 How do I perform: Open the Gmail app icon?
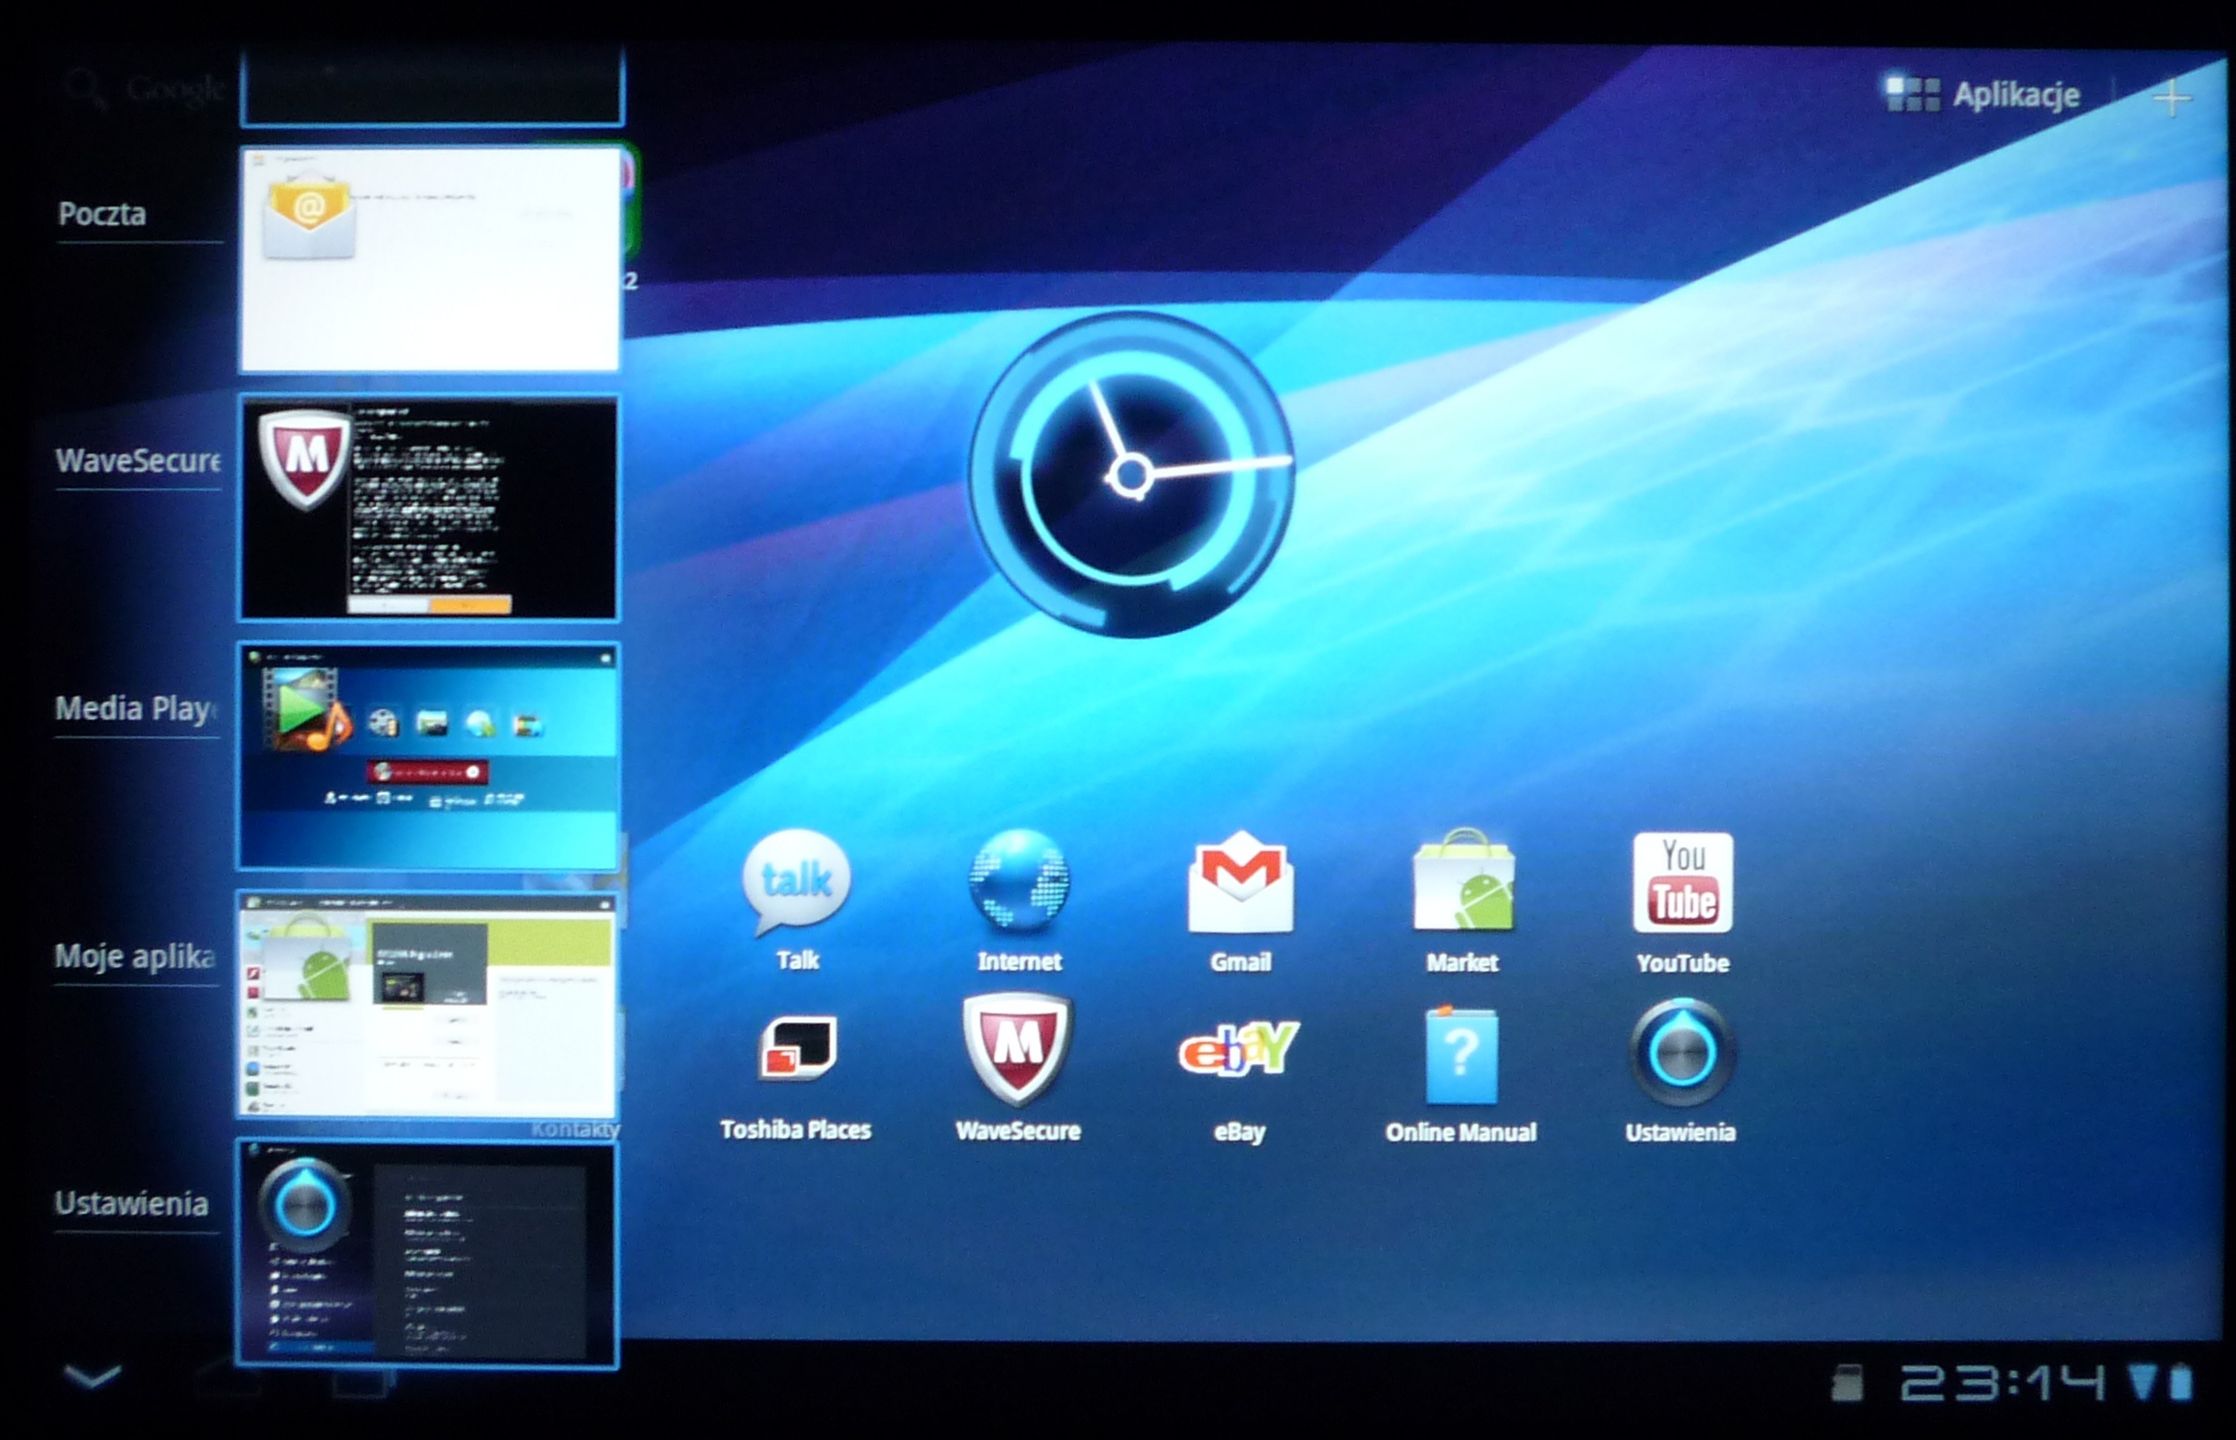(1240, 883)
